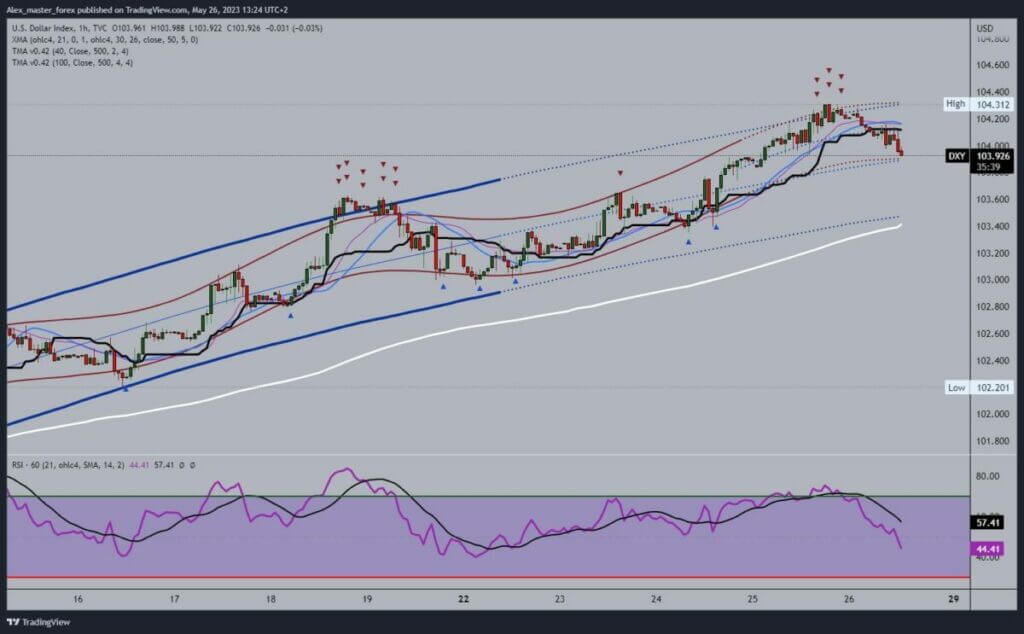Image resolution: width=1024 pixels, height=634 pixels.
Task: Click the 103.400 price axis label
Action: pos(992,227)
